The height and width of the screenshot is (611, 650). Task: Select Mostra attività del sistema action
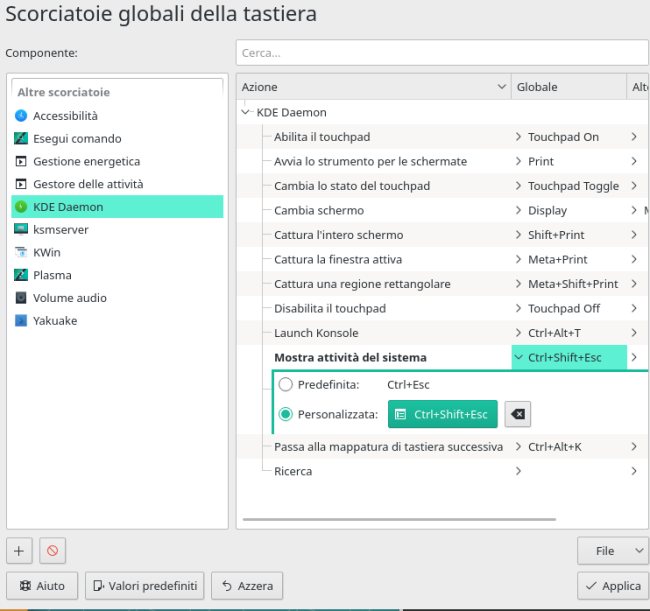pyautogui.click(x=350, y=357)
